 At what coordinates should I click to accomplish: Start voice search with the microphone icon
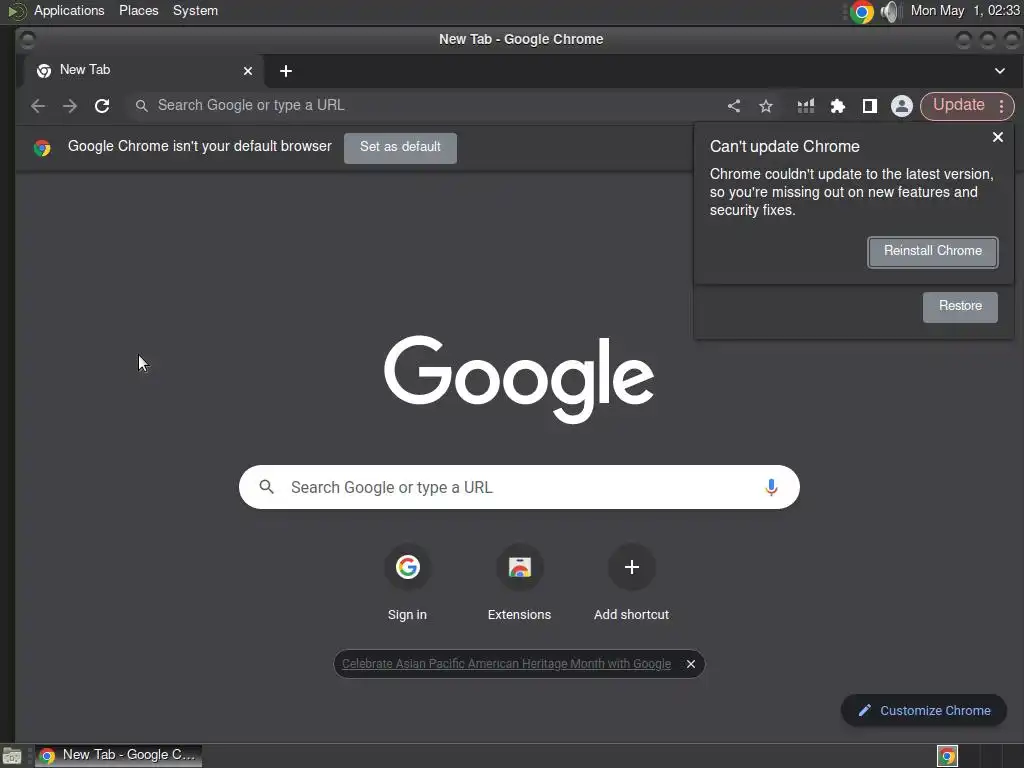771,487
